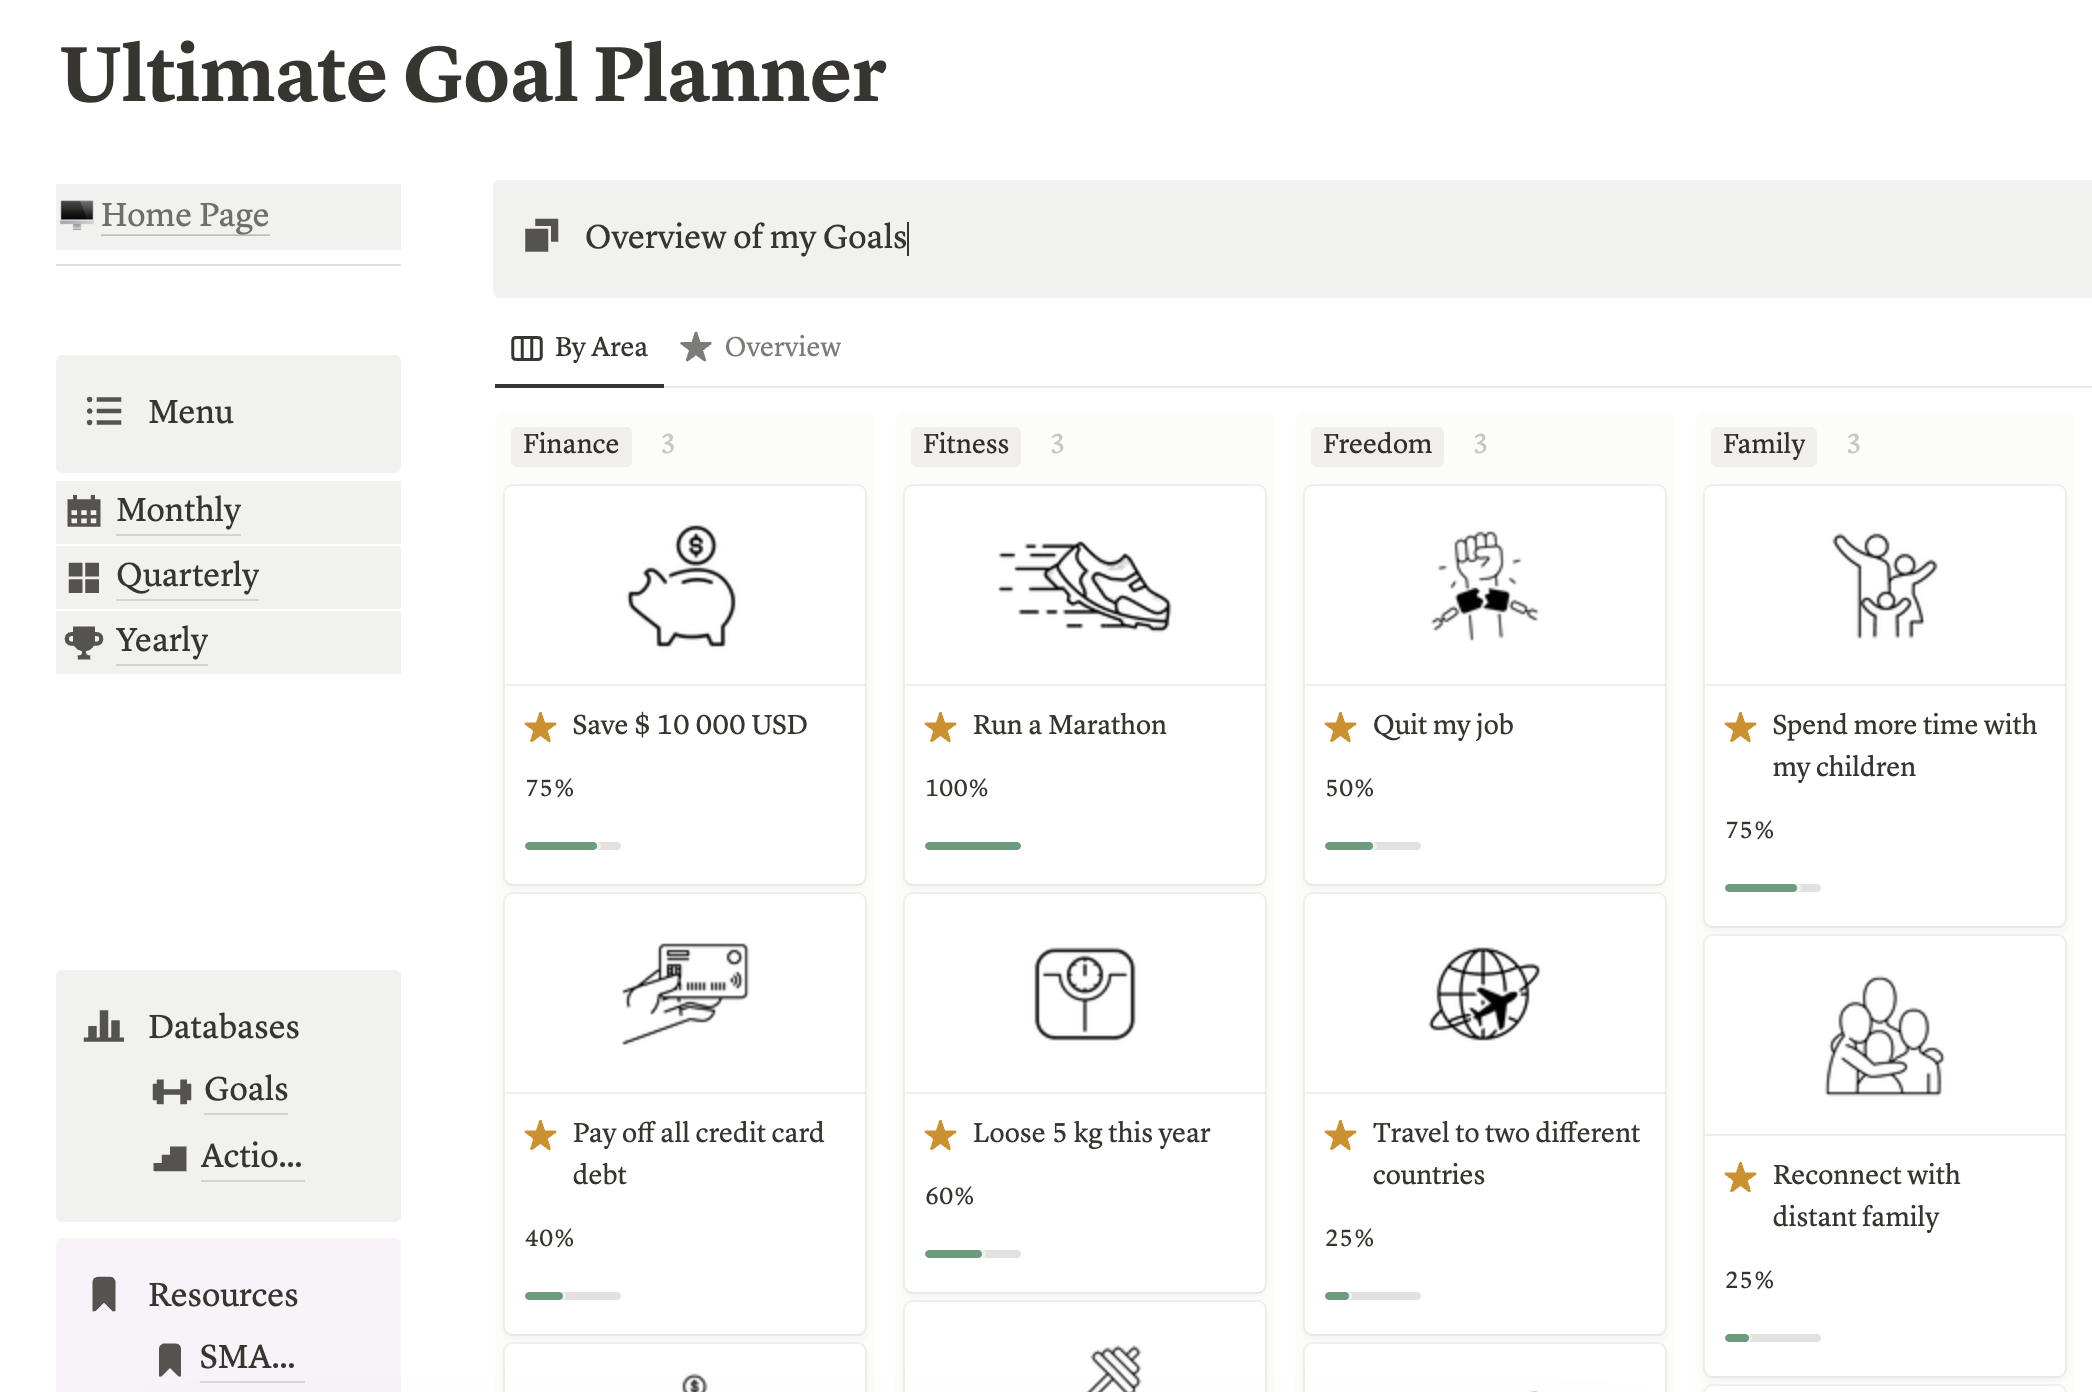Open the Quarterly page link

coord(187,576)
